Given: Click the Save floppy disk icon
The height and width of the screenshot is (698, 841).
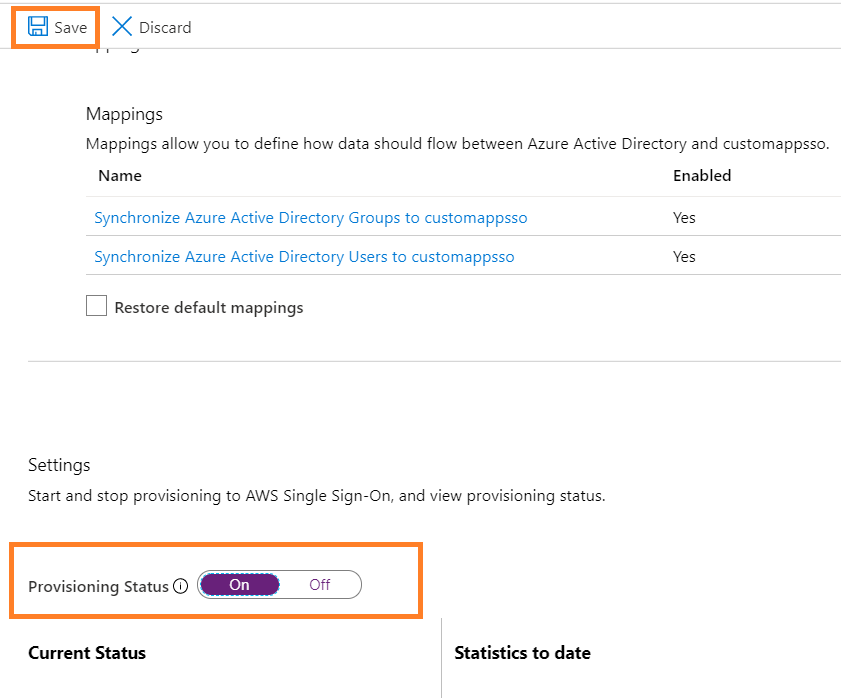Looking at the screenshot, I should pyautogui.click(x=38, y=27).
